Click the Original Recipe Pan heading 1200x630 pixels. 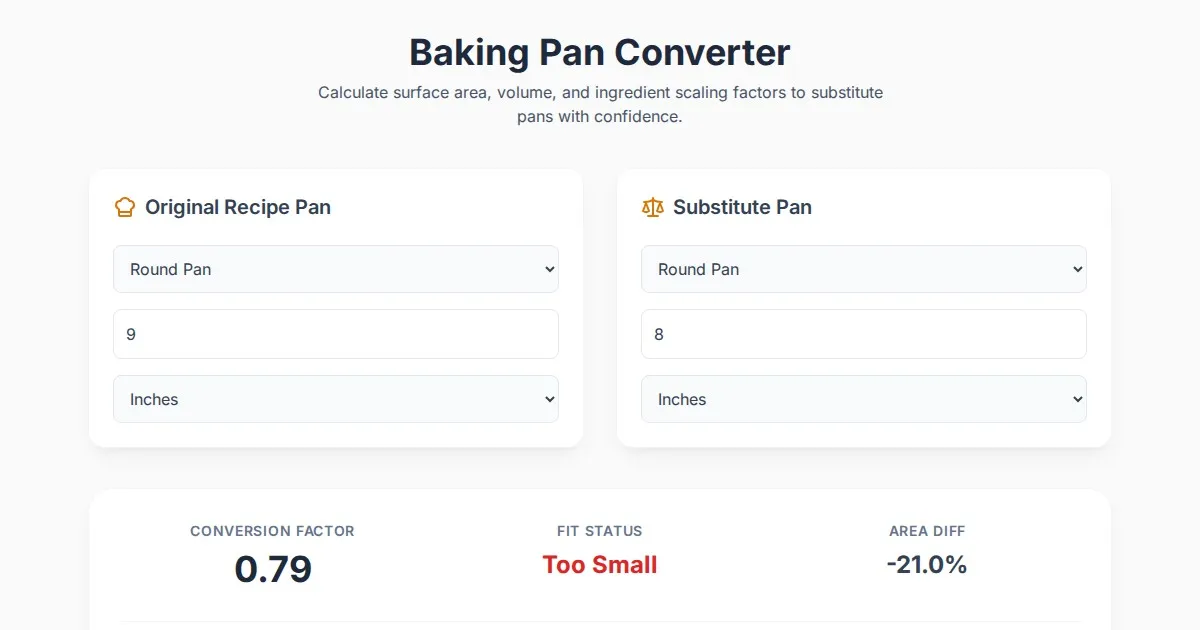238,207
